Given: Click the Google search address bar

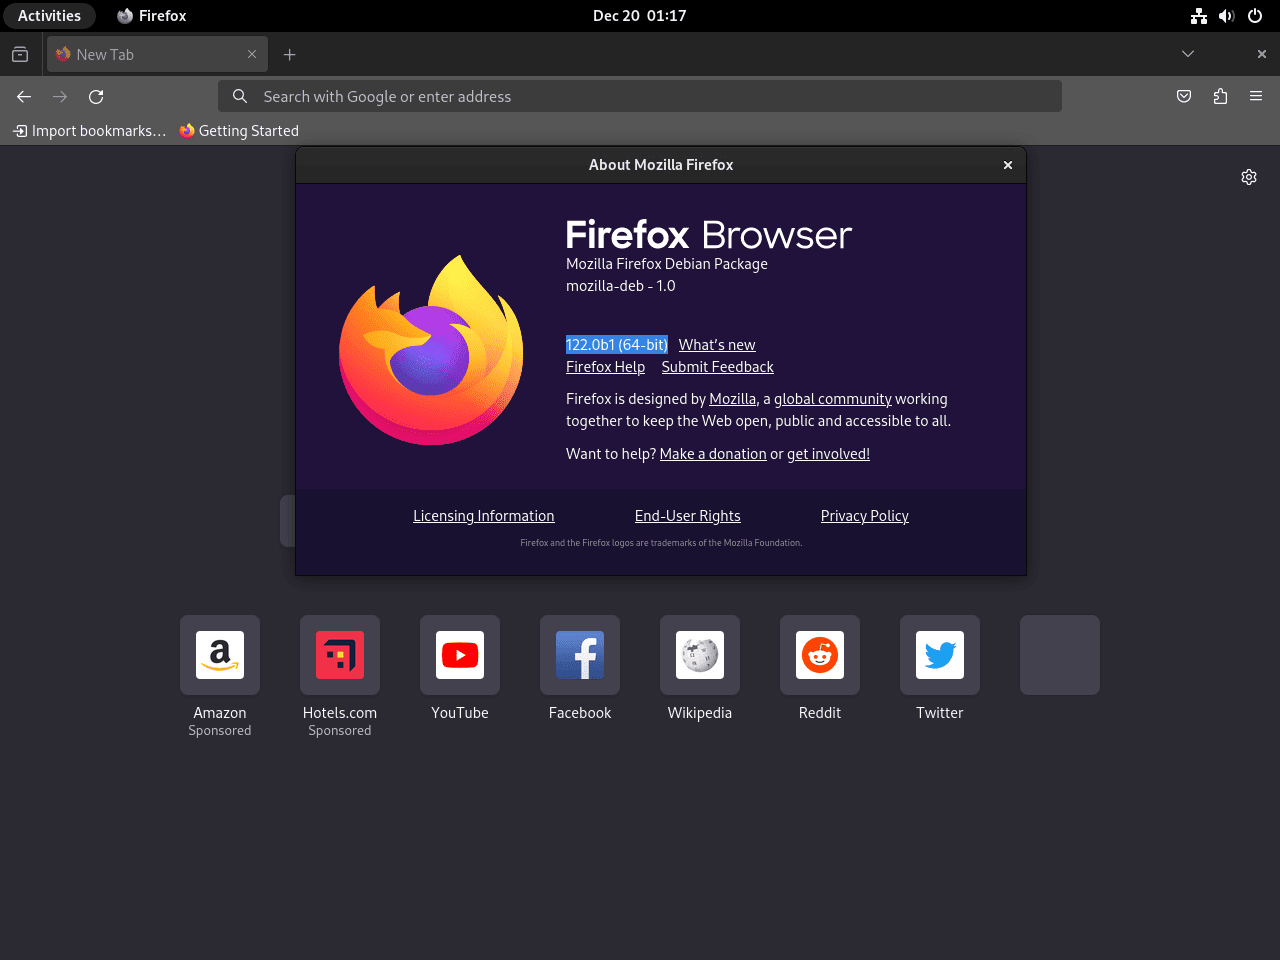Looking at the screenshot, I should click(x=640, y=96).
